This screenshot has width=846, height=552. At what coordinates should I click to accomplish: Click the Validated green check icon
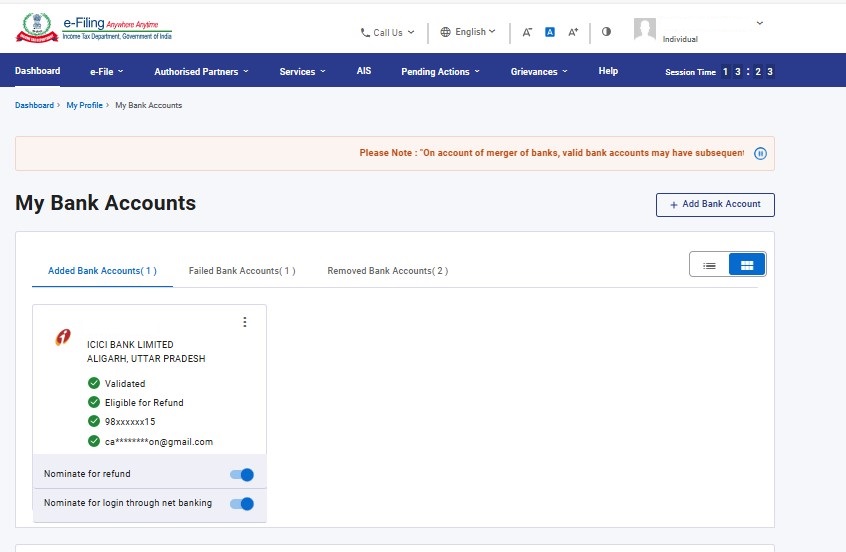(x=94, y=383)
